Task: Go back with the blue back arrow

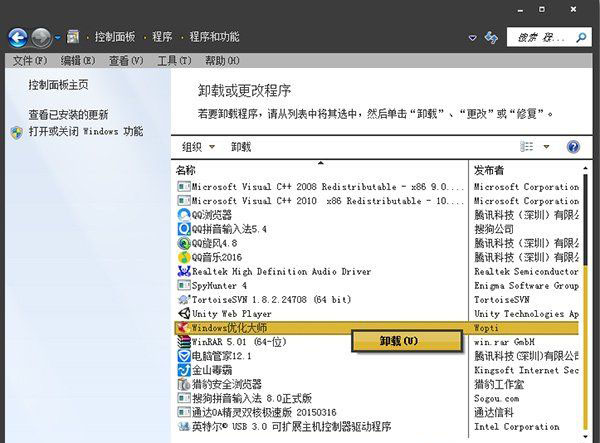Action: pos(18,37)
